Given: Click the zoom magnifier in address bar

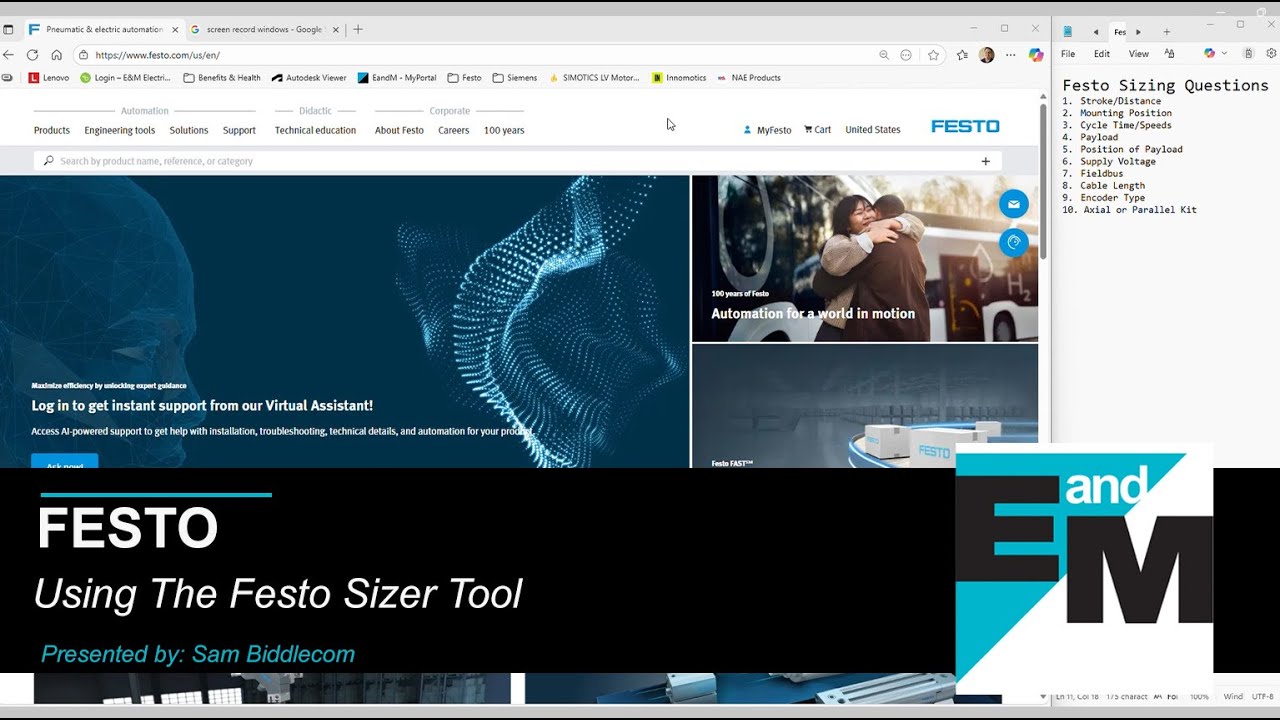Looking at the screenshot, I should 883,55.
